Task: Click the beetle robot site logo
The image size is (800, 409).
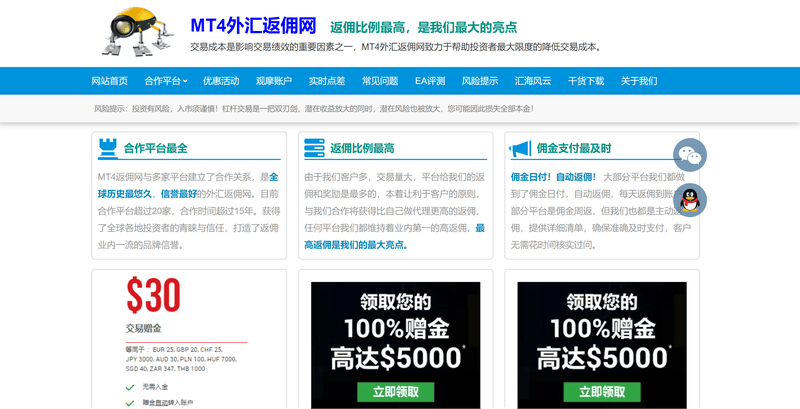Action: click(x=138, y=32)
